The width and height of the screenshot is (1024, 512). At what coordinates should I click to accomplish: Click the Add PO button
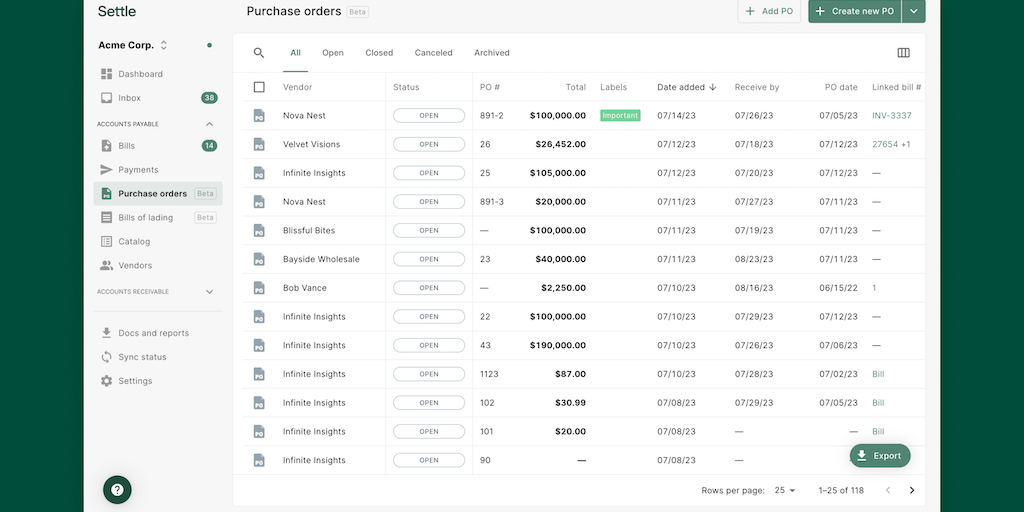point(769,11)
